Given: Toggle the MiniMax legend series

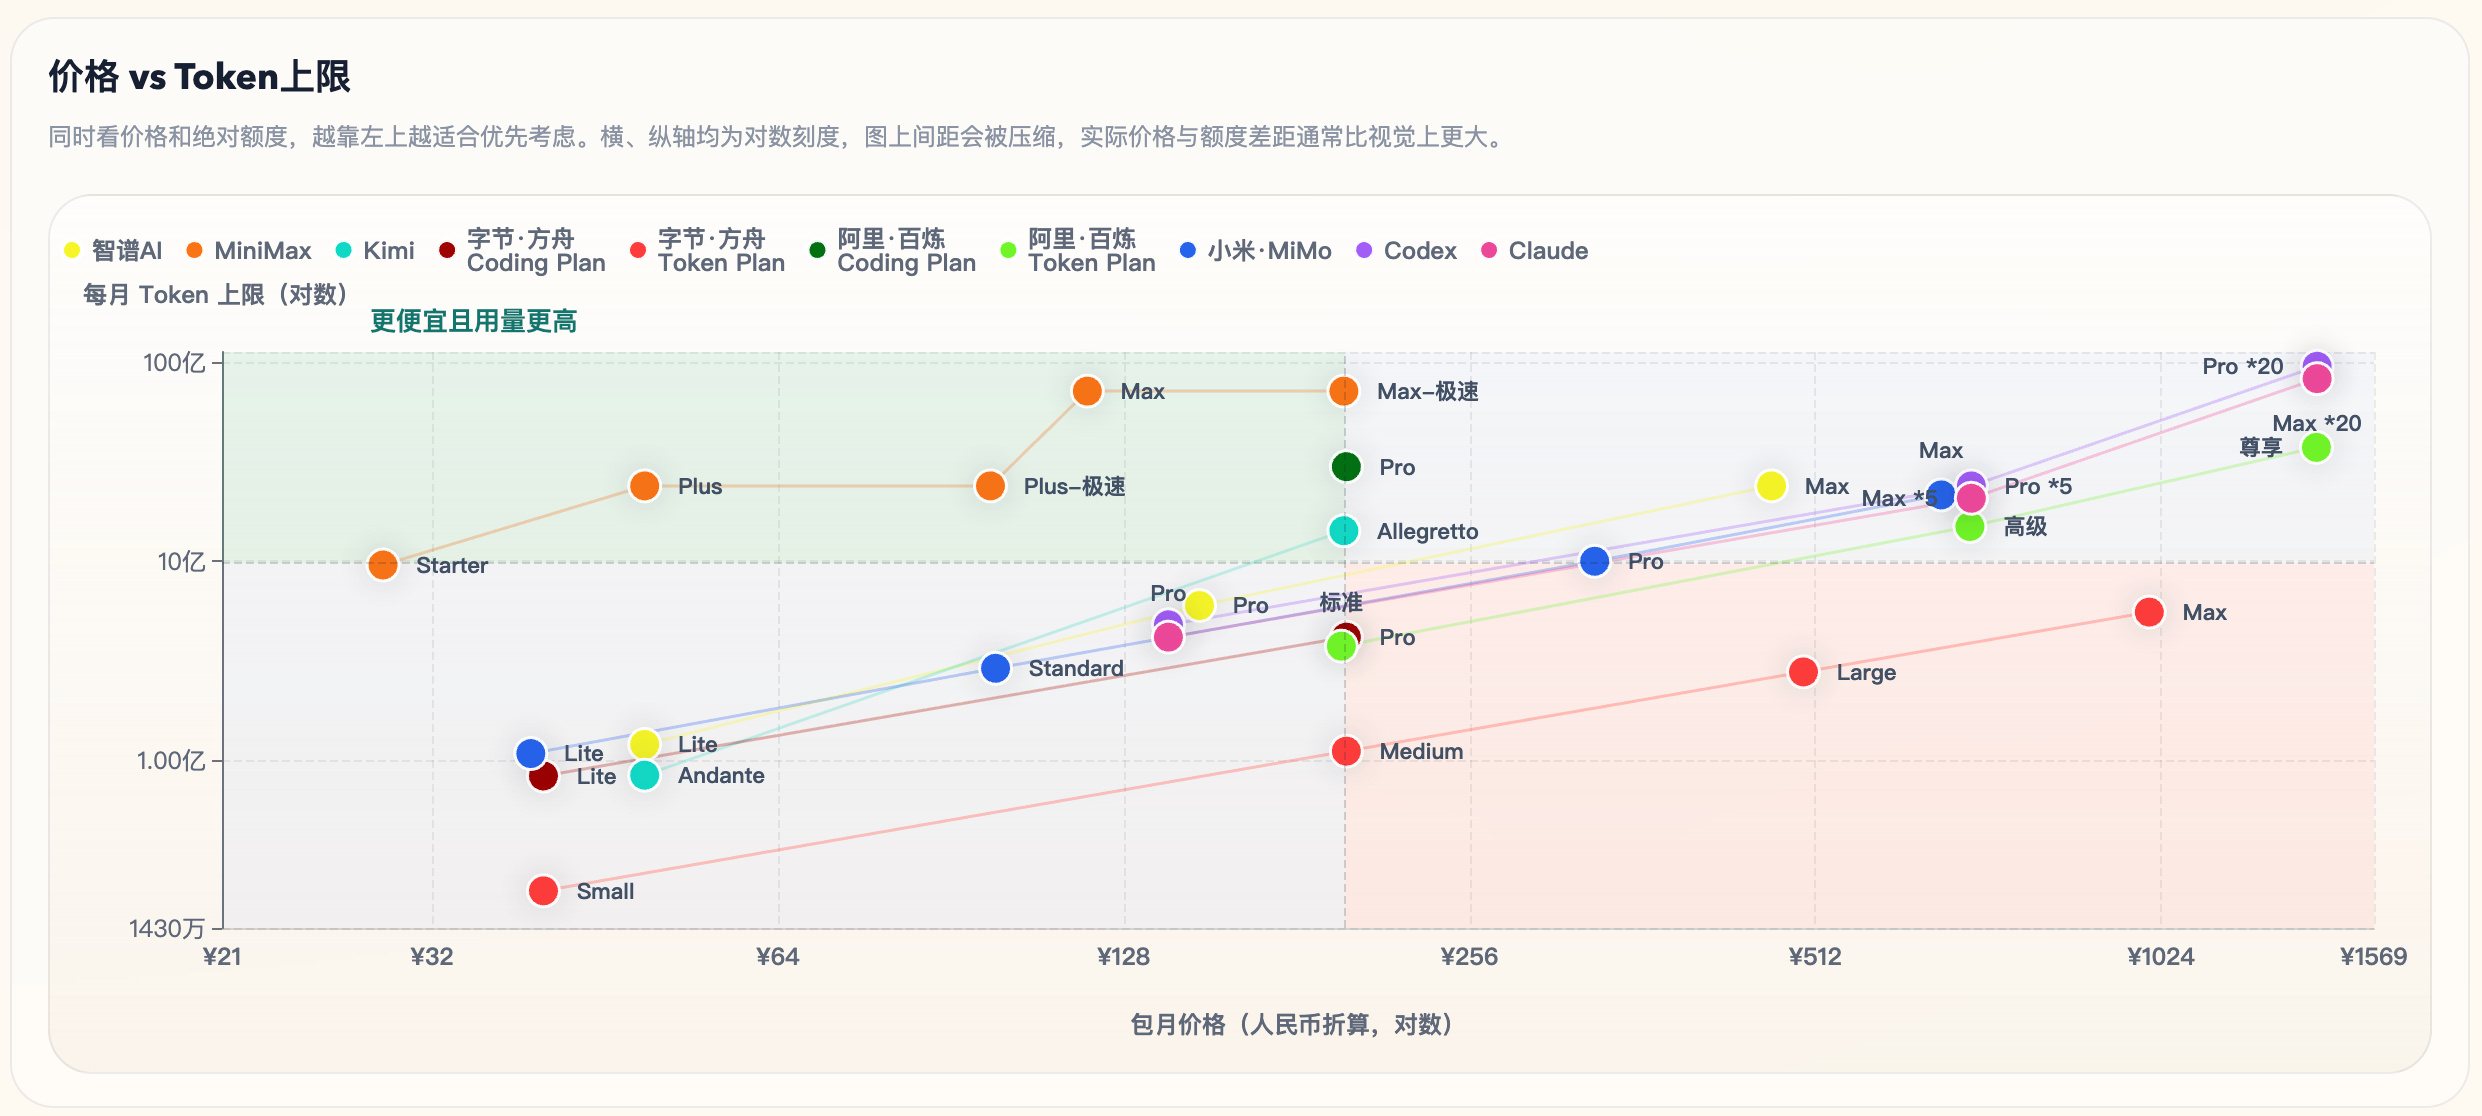Looking at the screenshot, I should click(x=249, y=251).
